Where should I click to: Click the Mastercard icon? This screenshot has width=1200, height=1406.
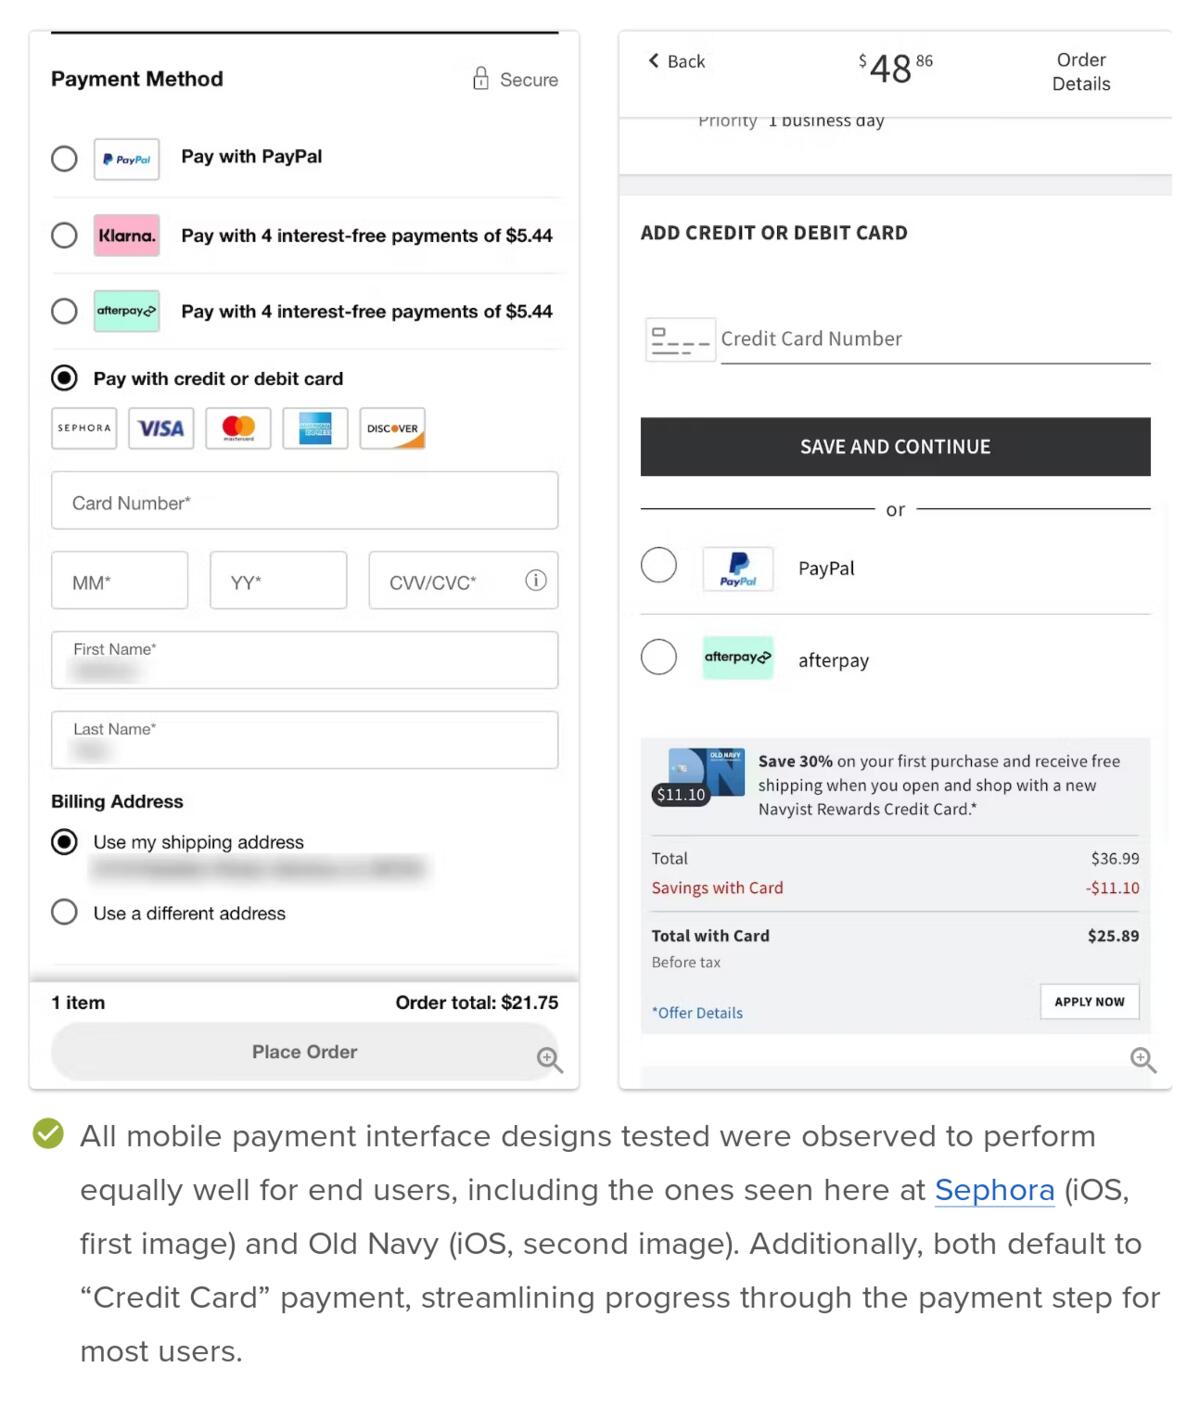click(238, 428)
